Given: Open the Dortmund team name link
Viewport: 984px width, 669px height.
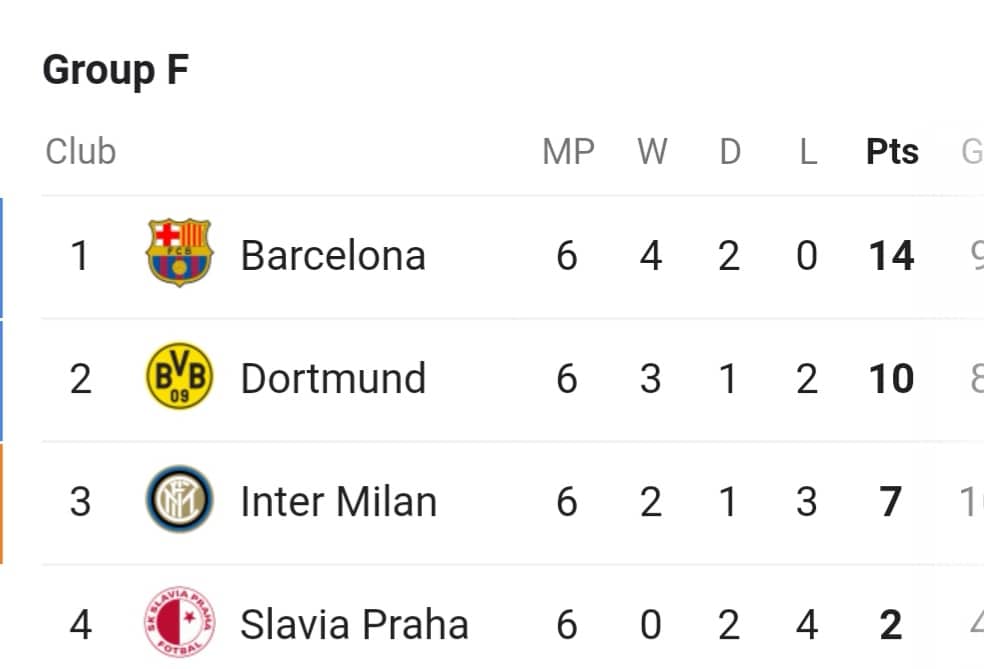Looking at the screenshot, I should point(333,379).
